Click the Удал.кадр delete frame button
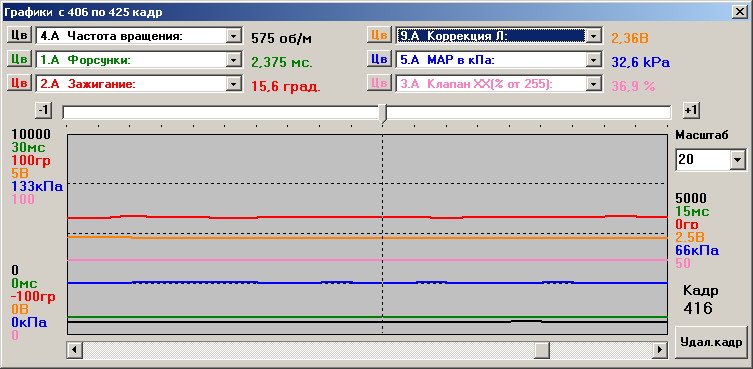Screen dimensions: 753x369 pos(711,342)
